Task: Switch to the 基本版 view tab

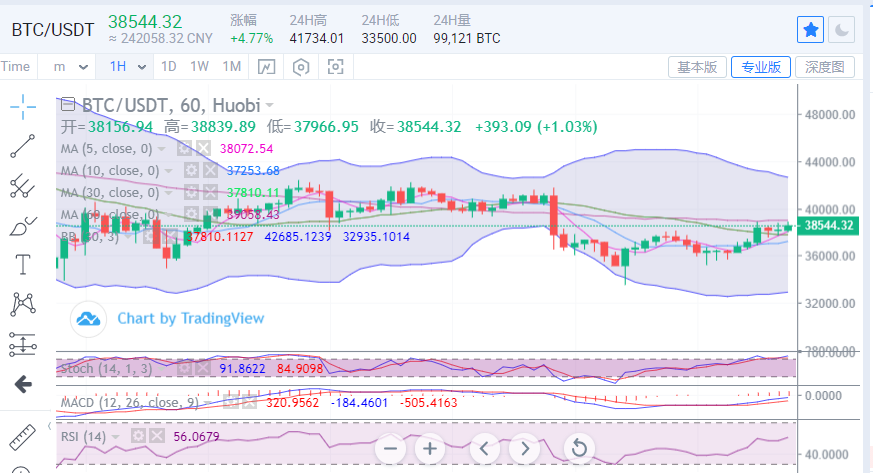Action: coord(696,67)
